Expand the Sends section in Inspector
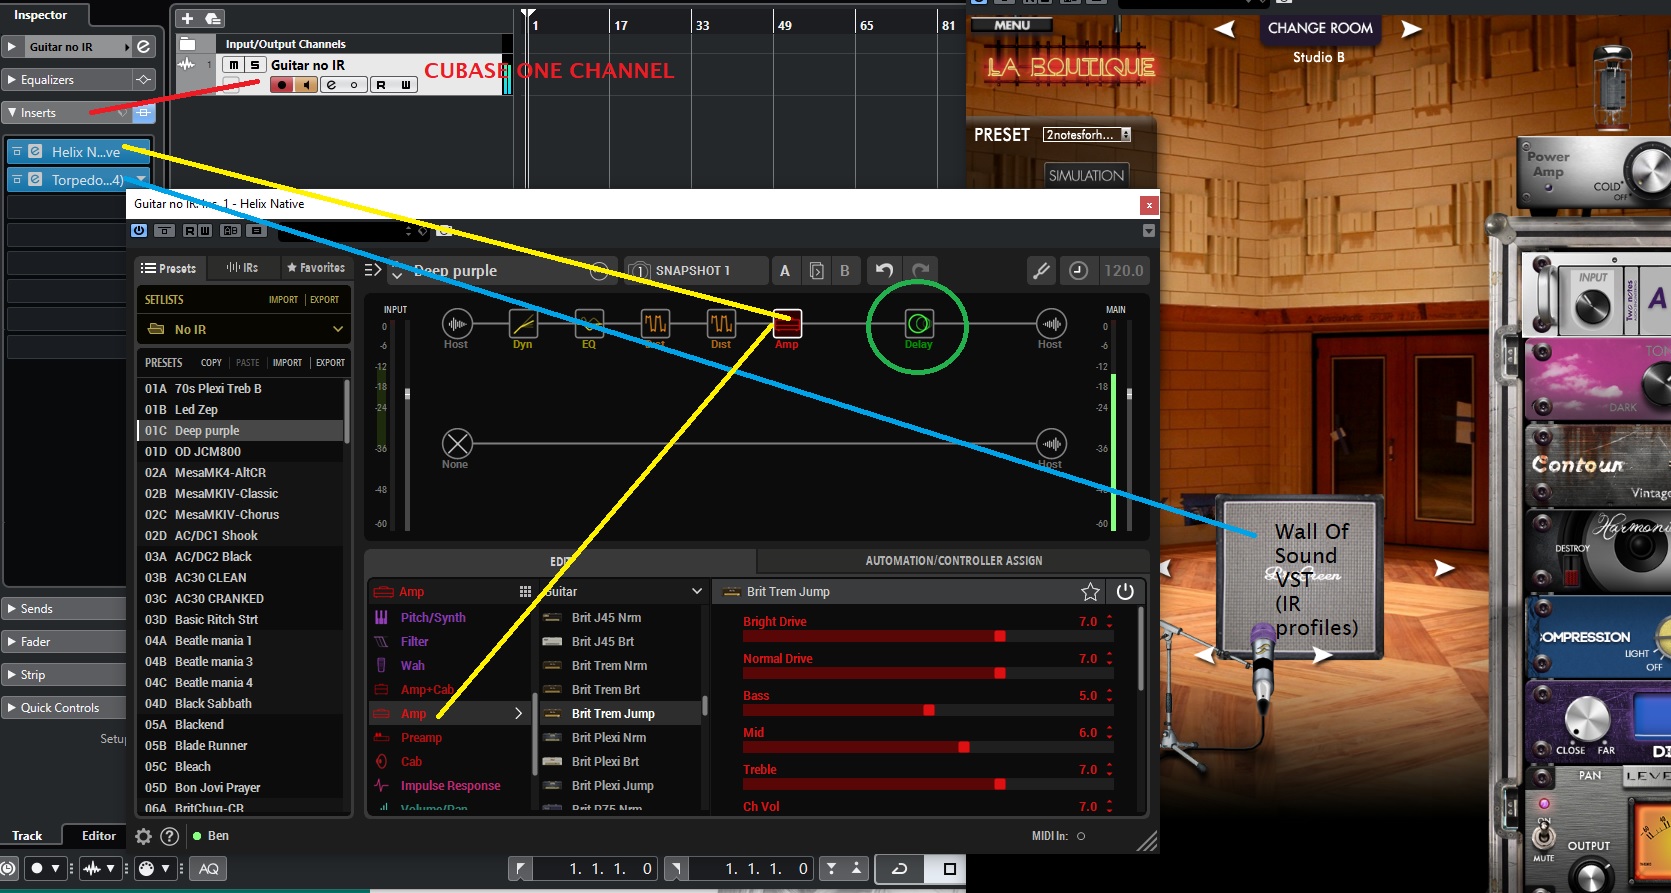 pos(36,609)
